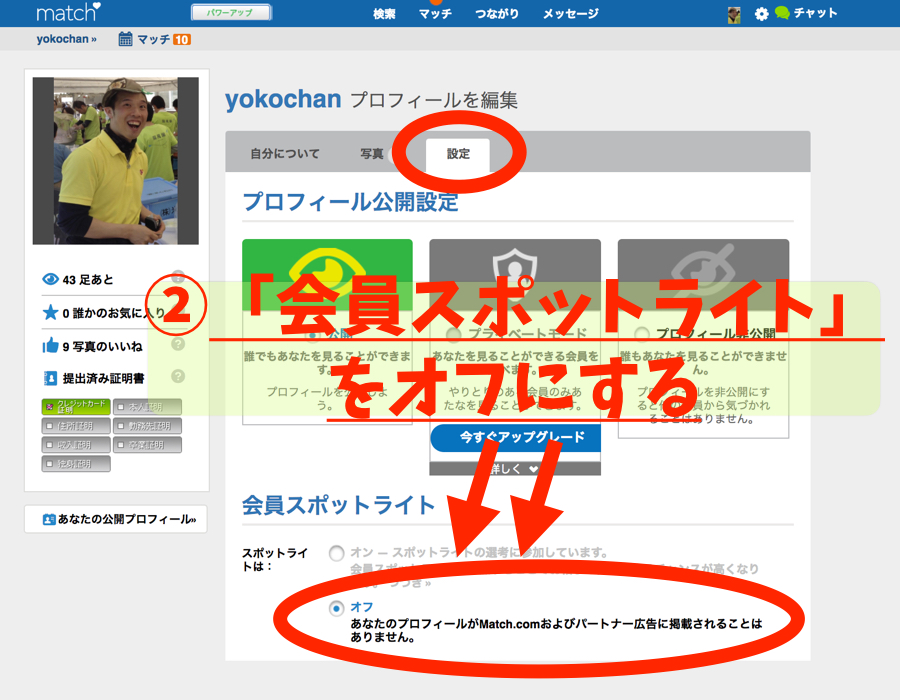This screenshot has width=900, height=700.
Task: Open the マッチ 10 count badge
Action: point(182,40)
